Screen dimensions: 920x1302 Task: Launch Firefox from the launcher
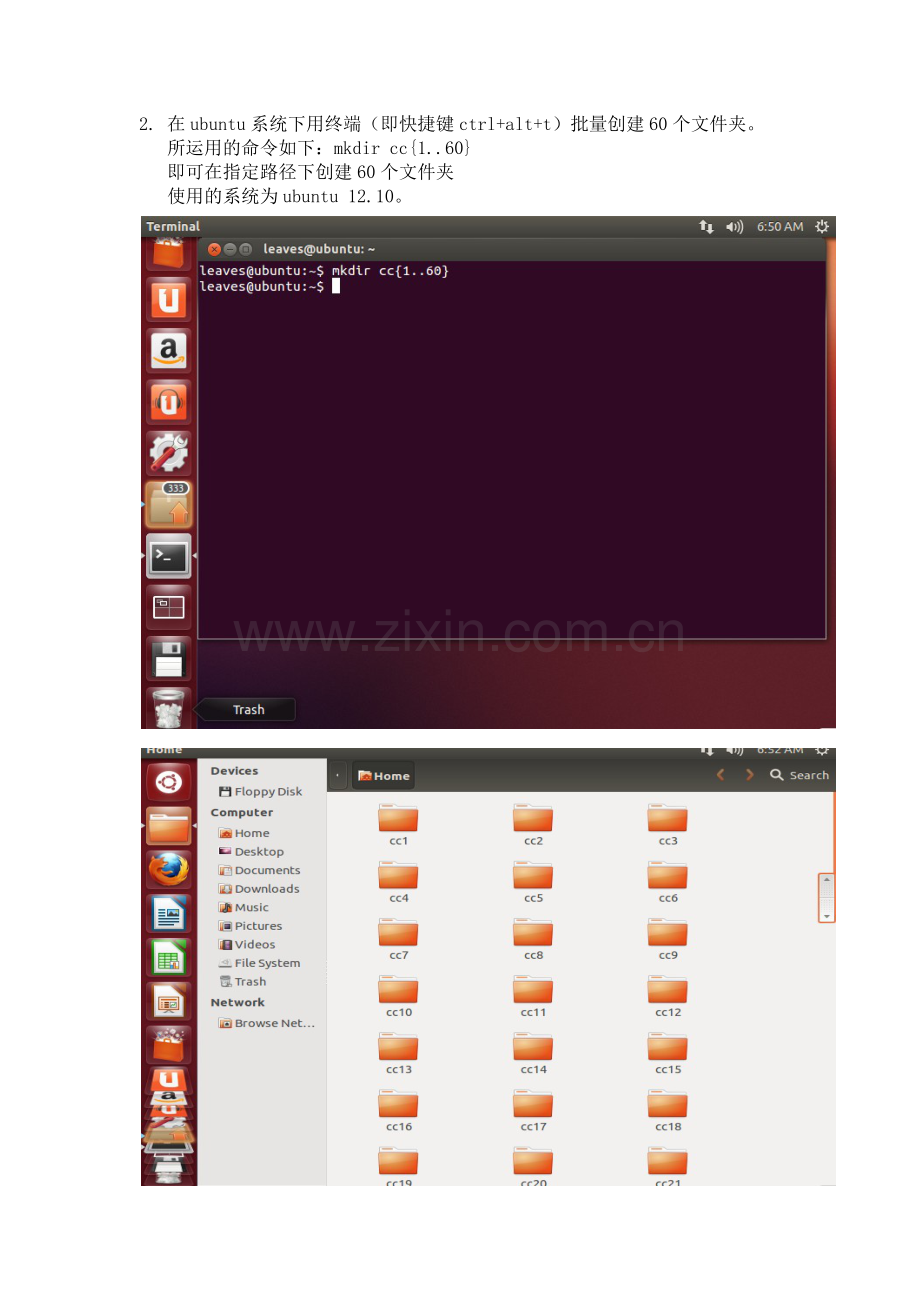[x=168, y=869]
